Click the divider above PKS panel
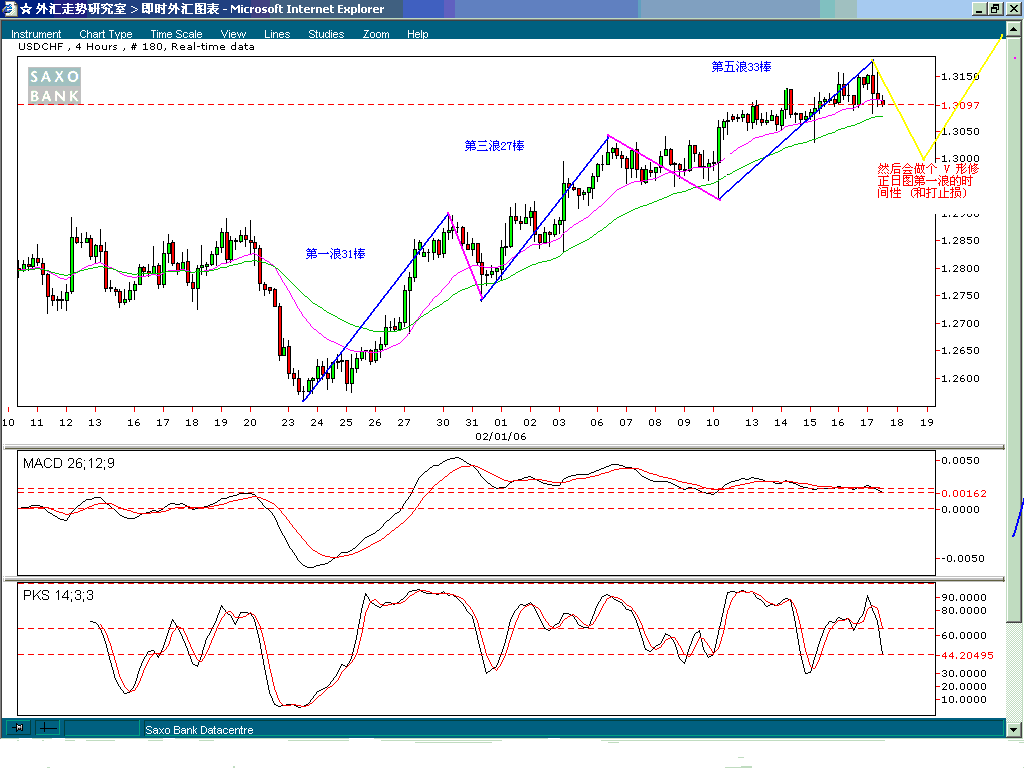The width and height of the screenshot is (1024, 768). [504, 579]
